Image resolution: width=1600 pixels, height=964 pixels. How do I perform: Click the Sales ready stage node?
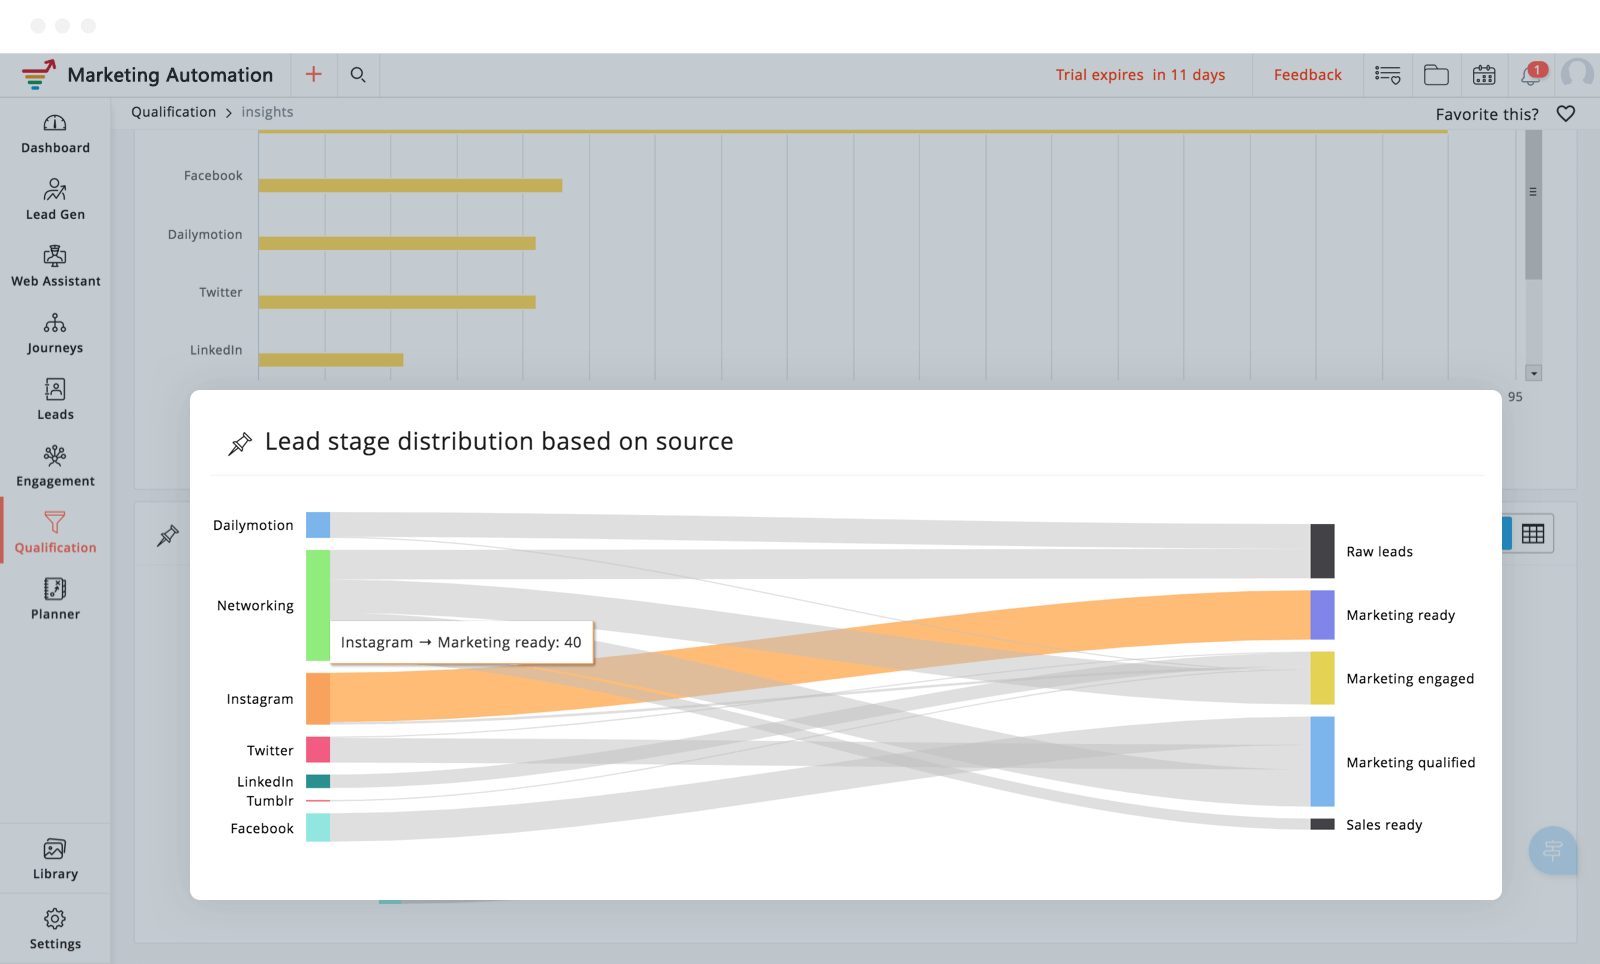tap(1322, 824)
